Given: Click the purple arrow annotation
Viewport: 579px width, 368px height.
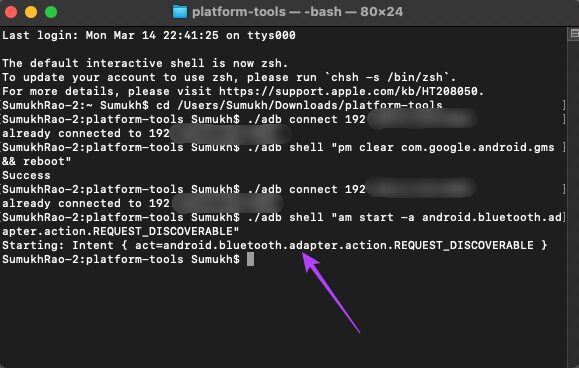Looking at the screenshot, I should click(x=330, y=292).
